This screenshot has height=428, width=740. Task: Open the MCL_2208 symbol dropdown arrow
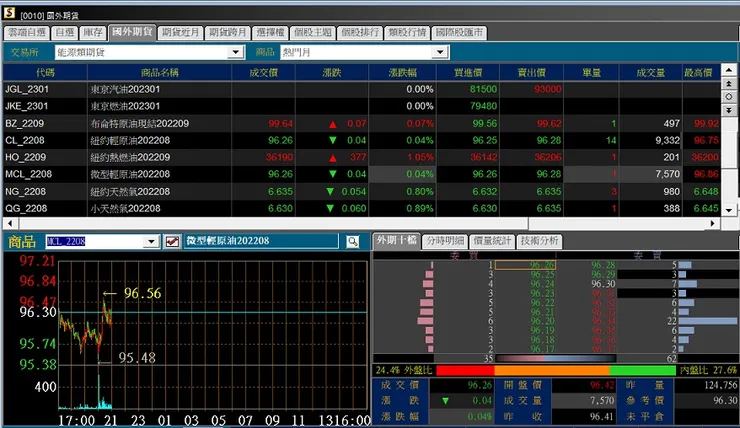(x=151, y=242)
